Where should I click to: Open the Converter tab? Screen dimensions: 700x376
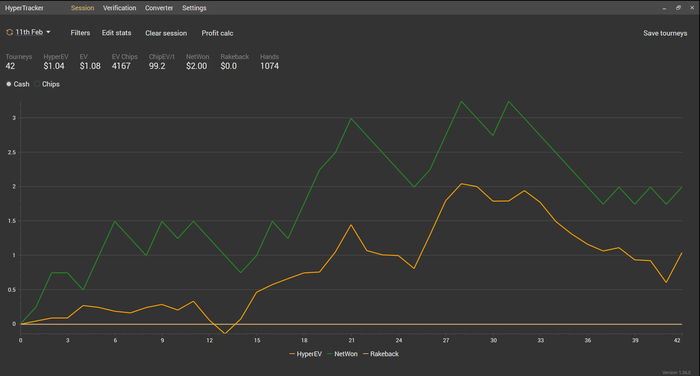coord(159,8)
